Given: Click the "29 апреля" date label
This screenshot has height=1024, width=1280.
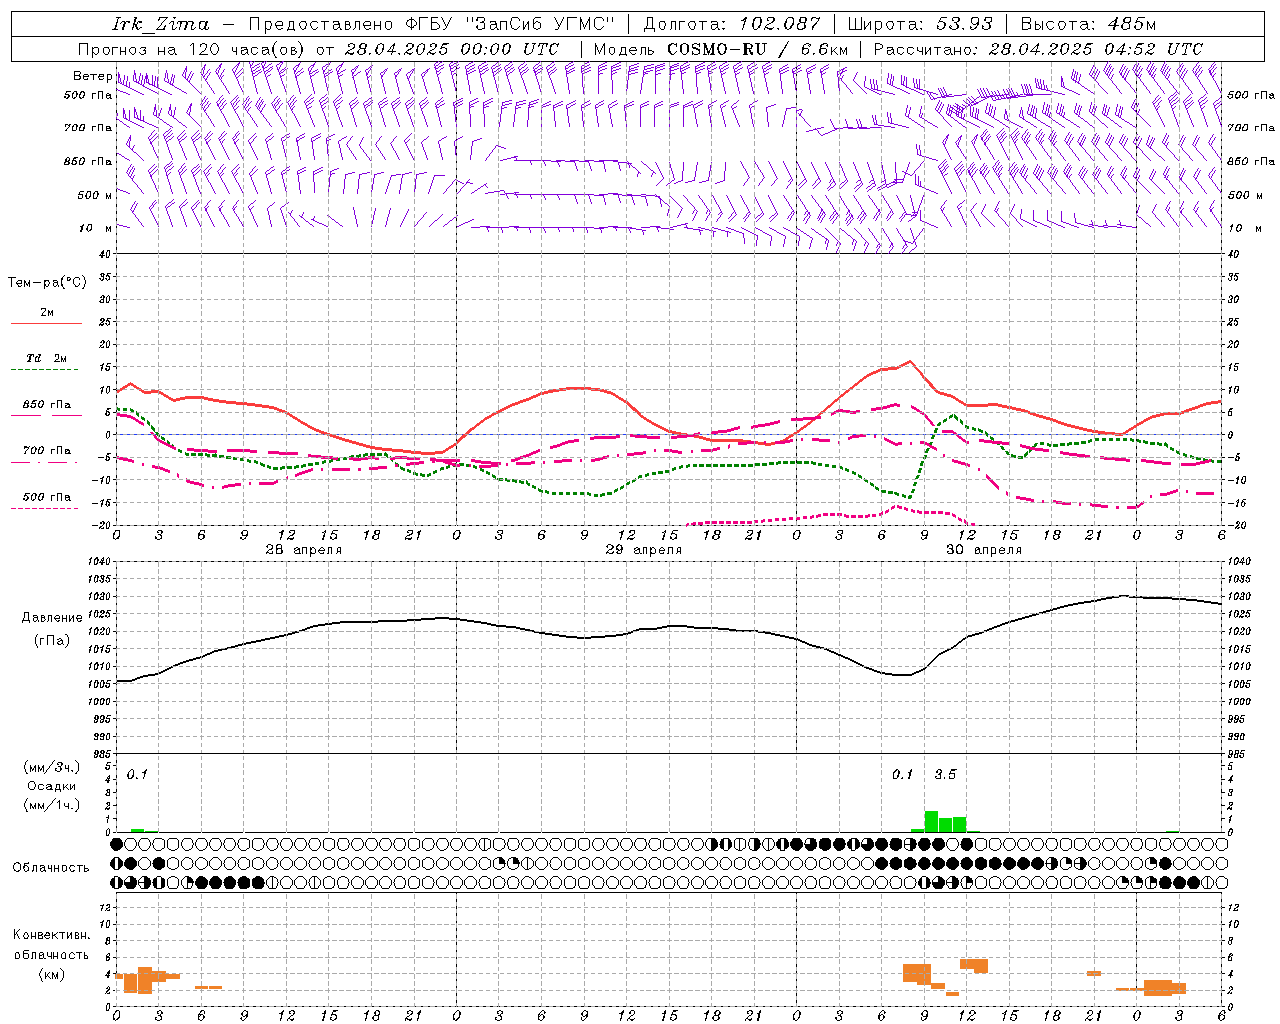Looking at the screenshot, I should point(644,550).
